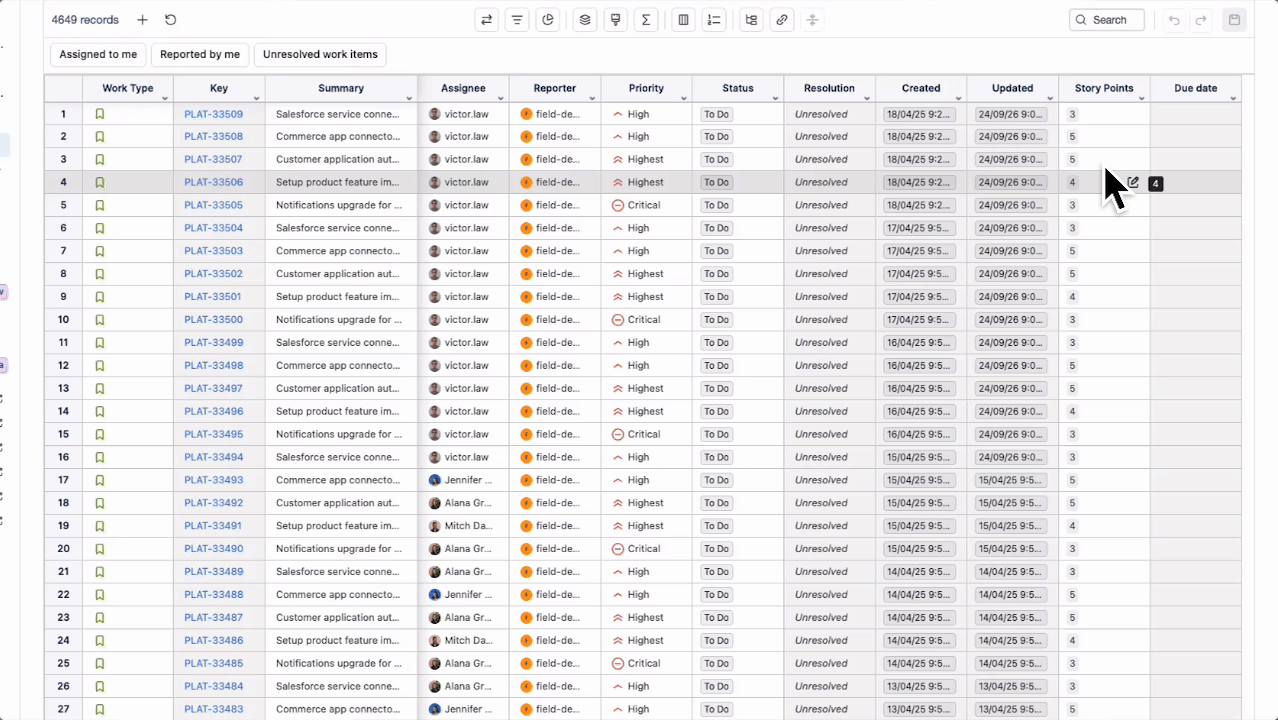Click the redo arrow icon
The image size is (1278, 720).
(1201, 20)
